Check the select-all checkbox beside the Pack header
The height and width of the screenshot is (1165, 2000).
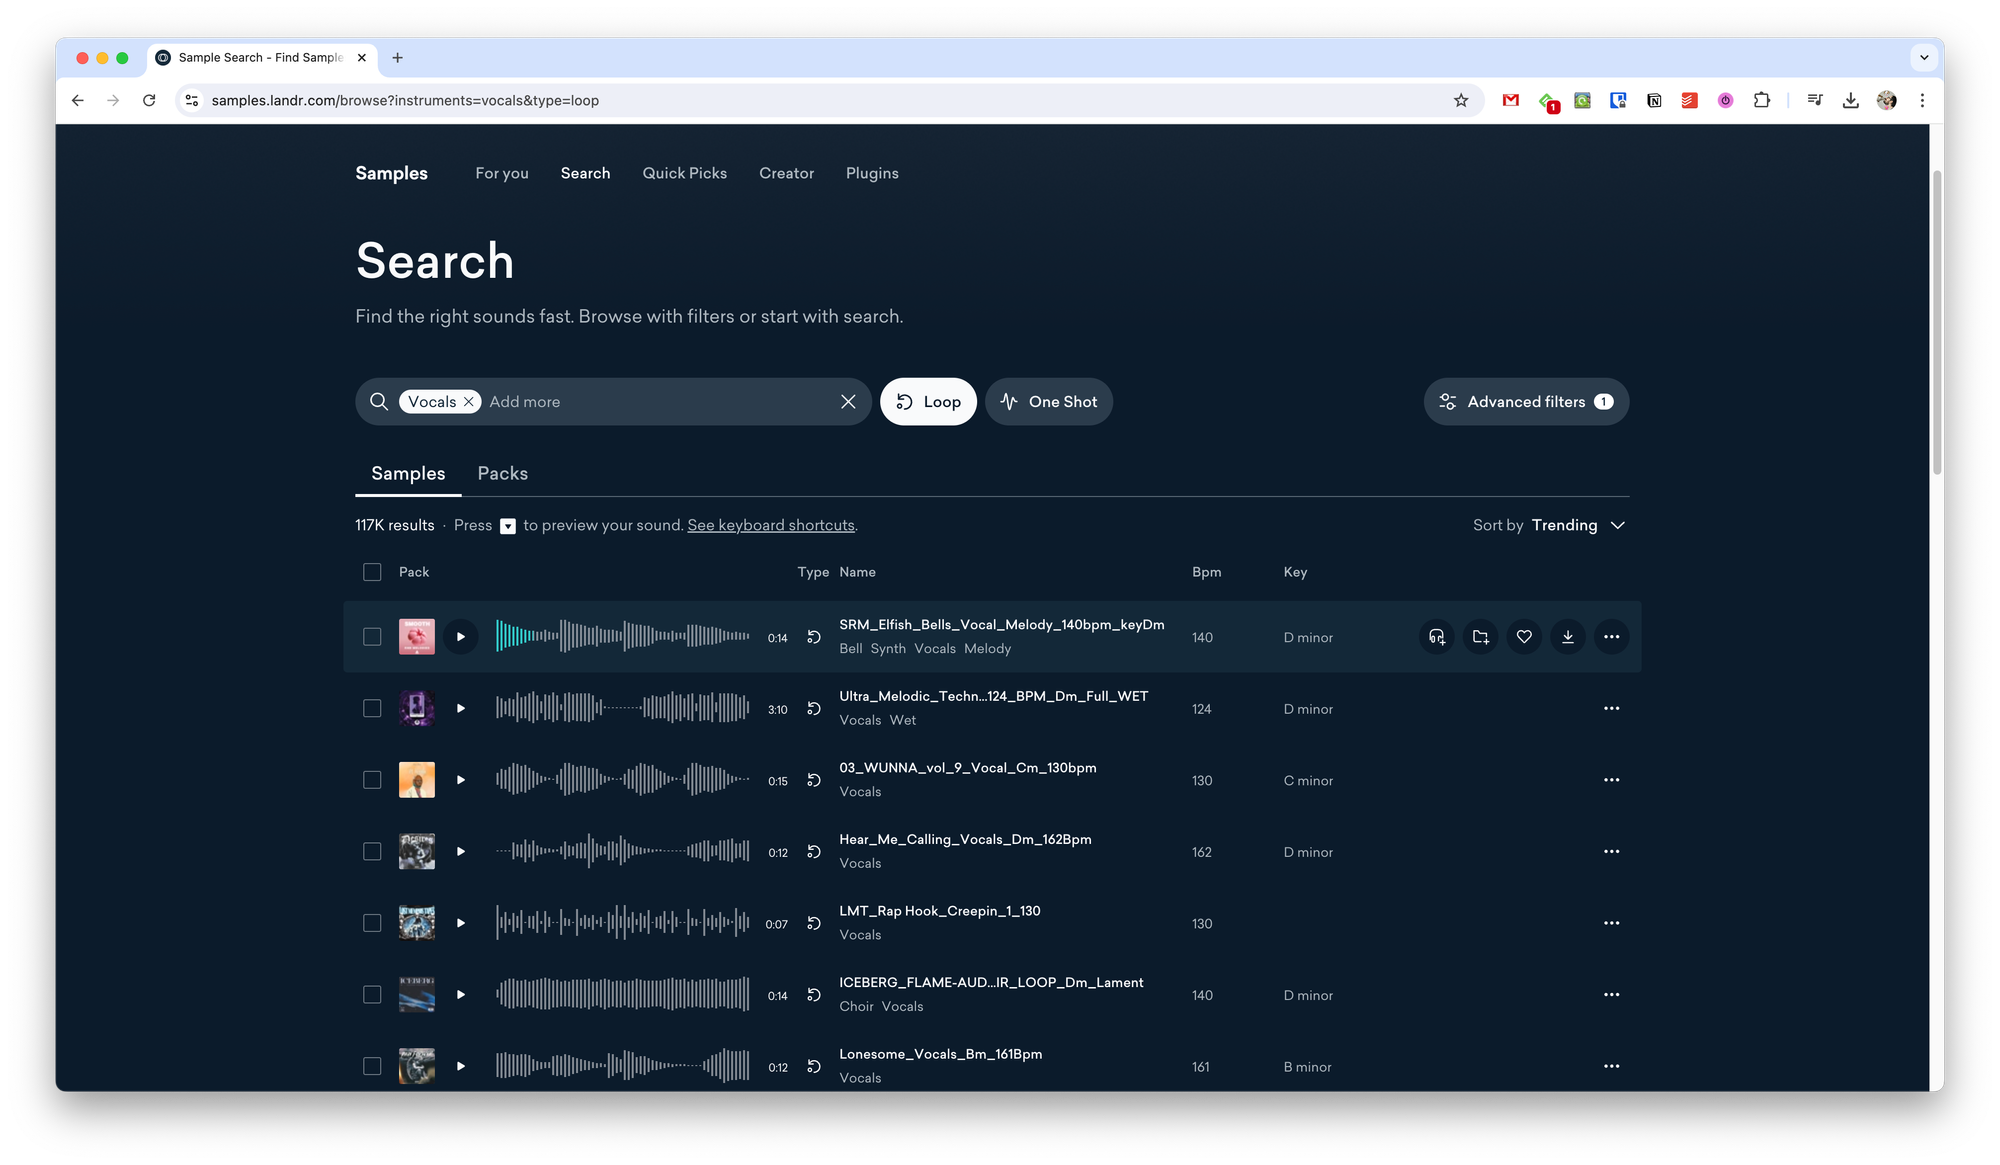(372, 572)
